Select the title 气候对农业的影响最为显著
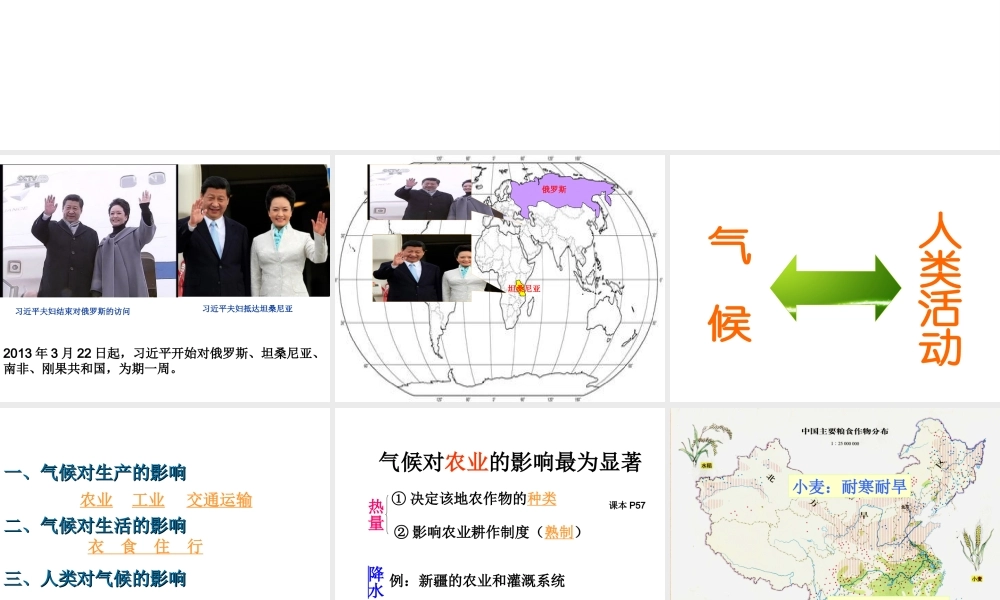This screenshot has width=1000, height=600. pos(510,462)
